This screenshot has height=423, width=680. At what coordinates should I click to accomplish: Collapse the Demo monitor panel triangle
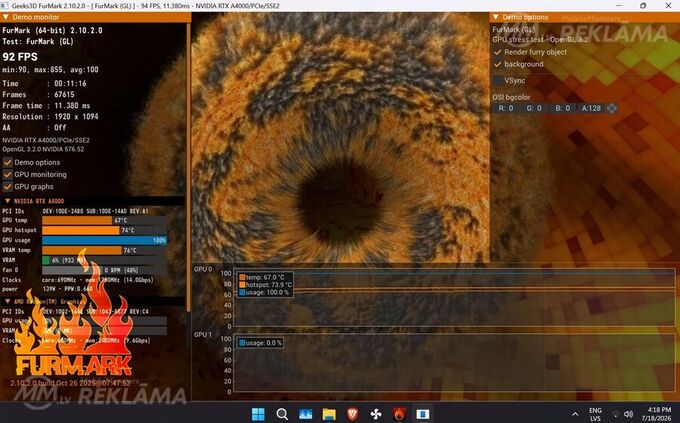tap(6, 17)
